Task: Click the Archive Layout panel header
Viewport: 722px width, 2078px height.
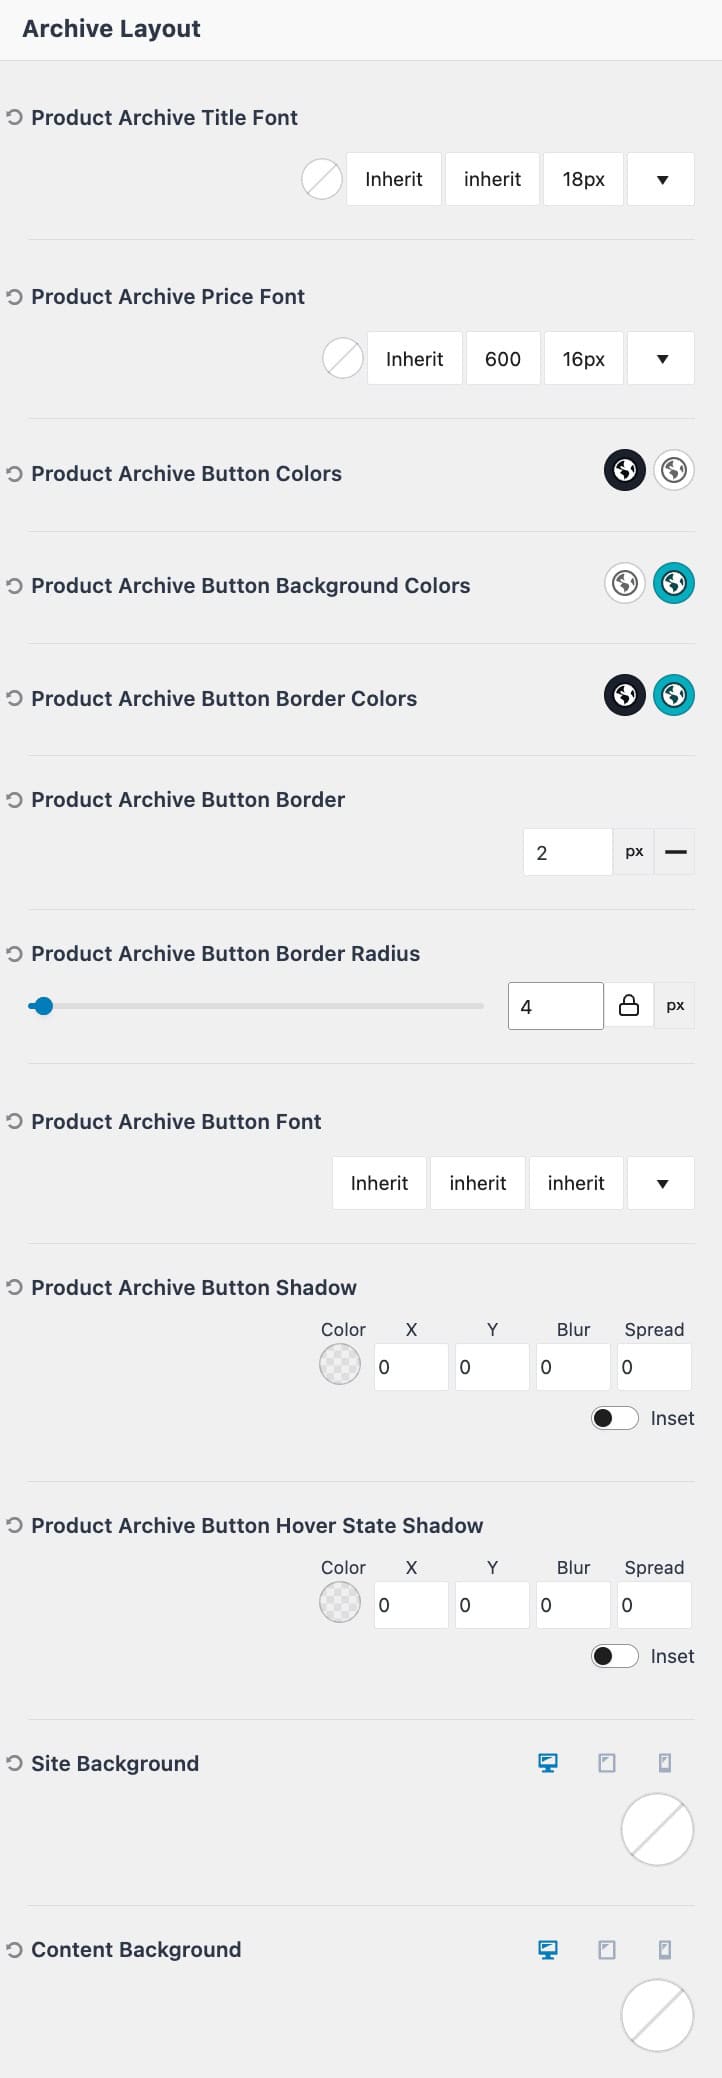Action: 110,28
